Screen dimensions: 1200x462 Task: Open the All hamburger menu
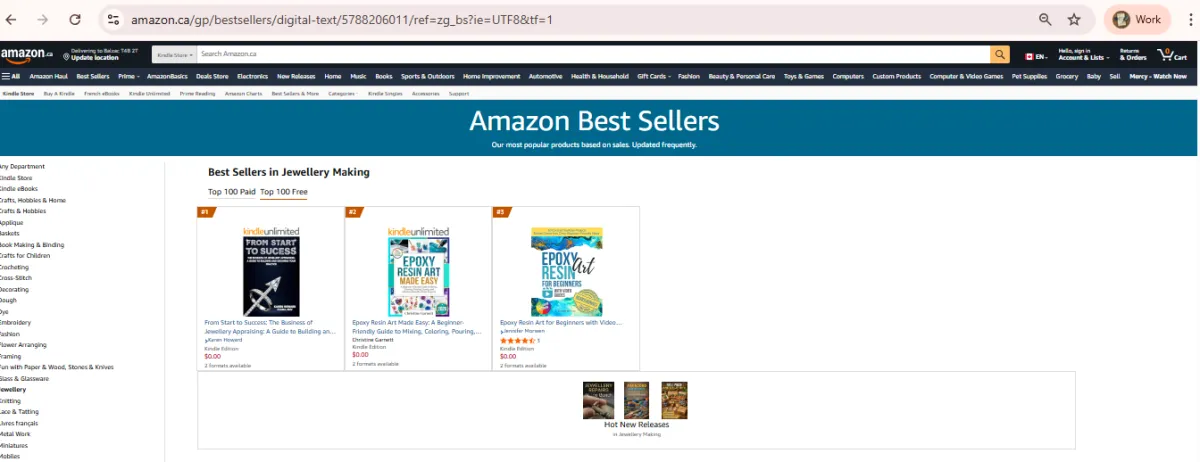tap(11, 76)
